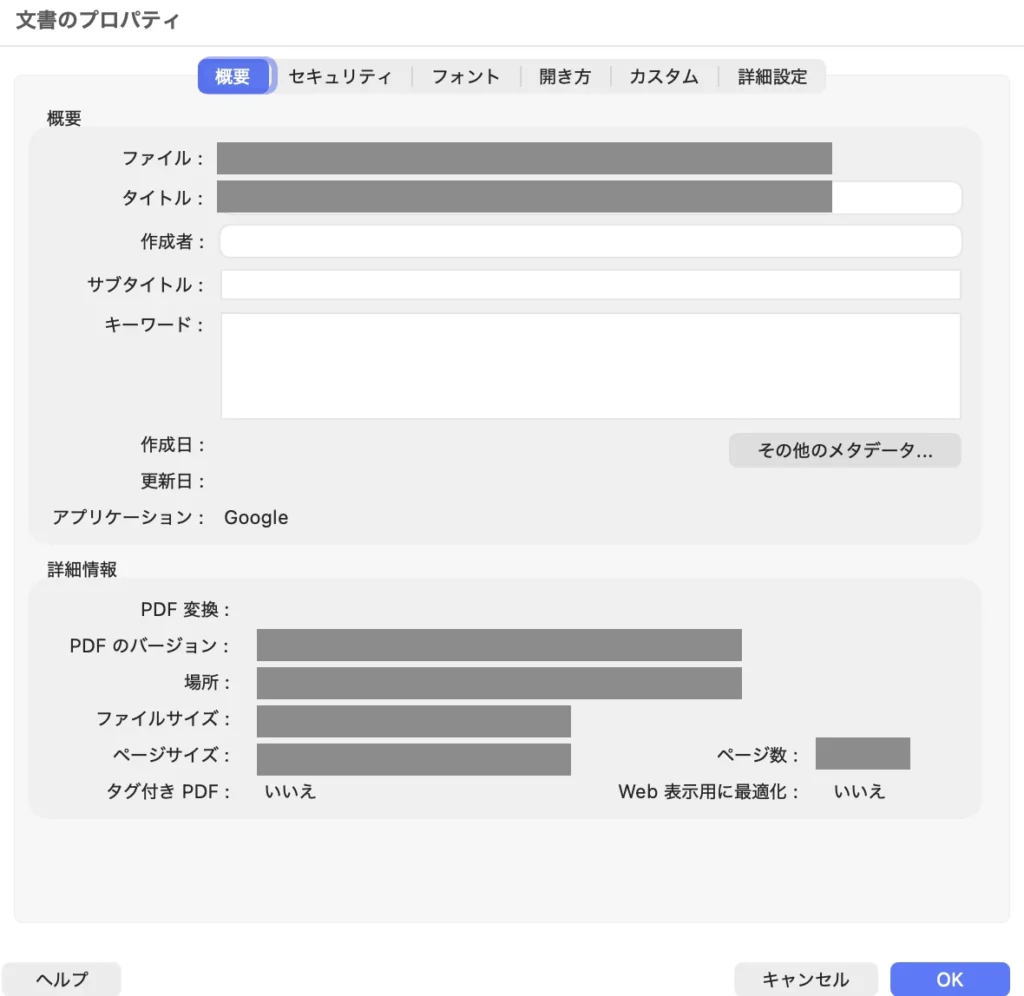Click the ページ数 label
Screen dimensions: 1024x996
click(x=758, y=755)
